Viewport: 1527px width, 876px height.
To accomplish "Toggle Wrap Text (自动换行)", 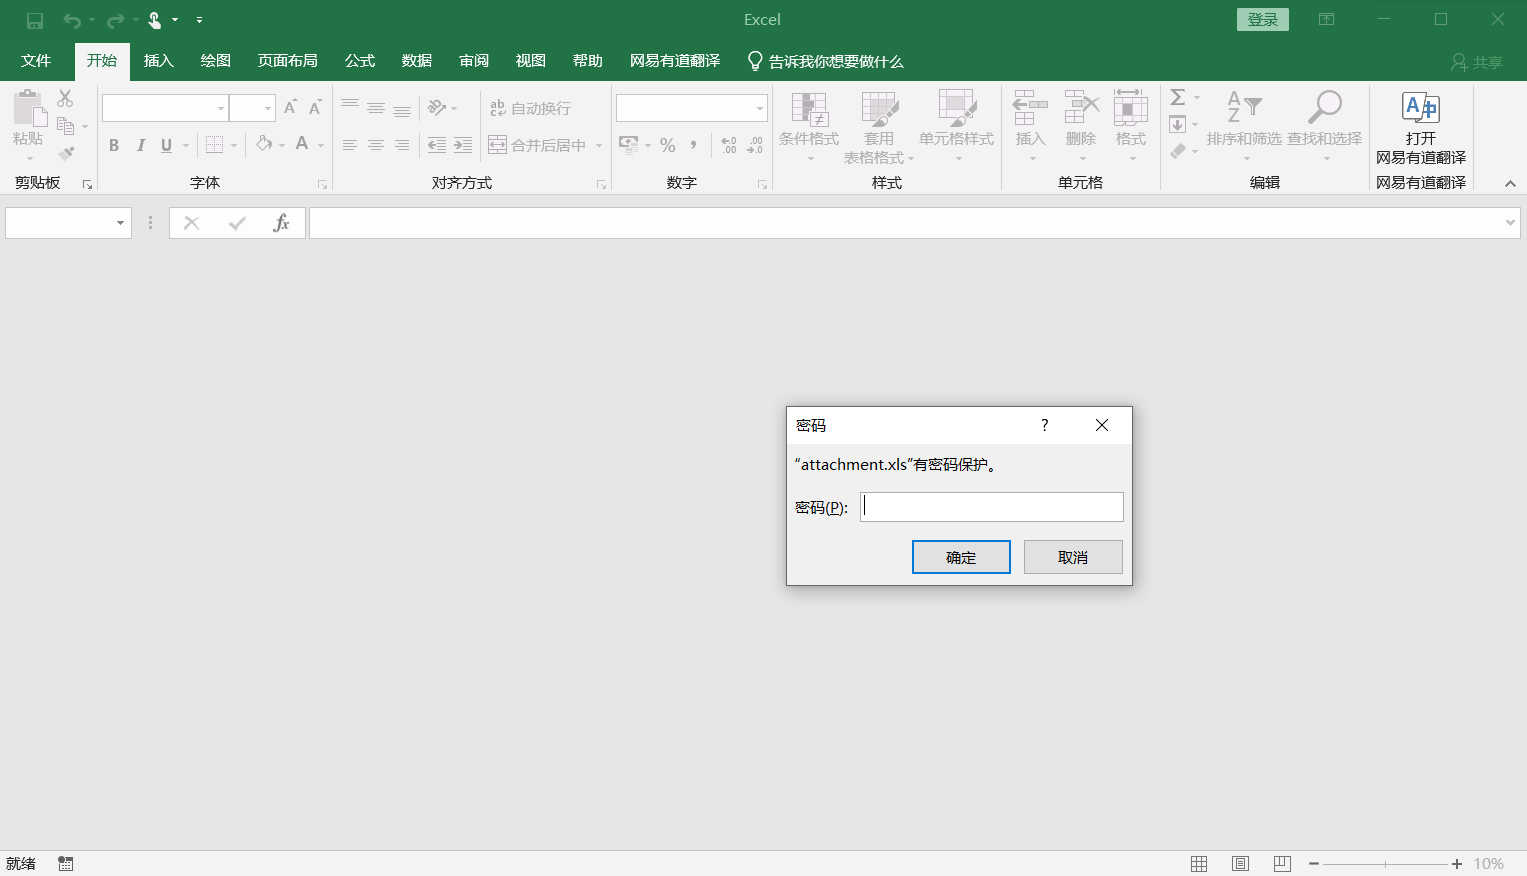I will (530, 108).
